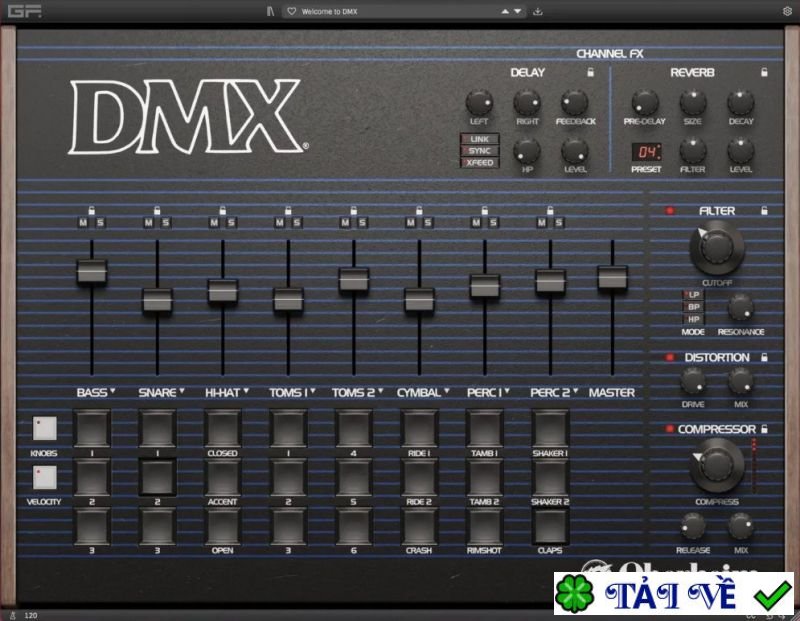
Task: Select LP filter mode
Action: pos(693,294)
